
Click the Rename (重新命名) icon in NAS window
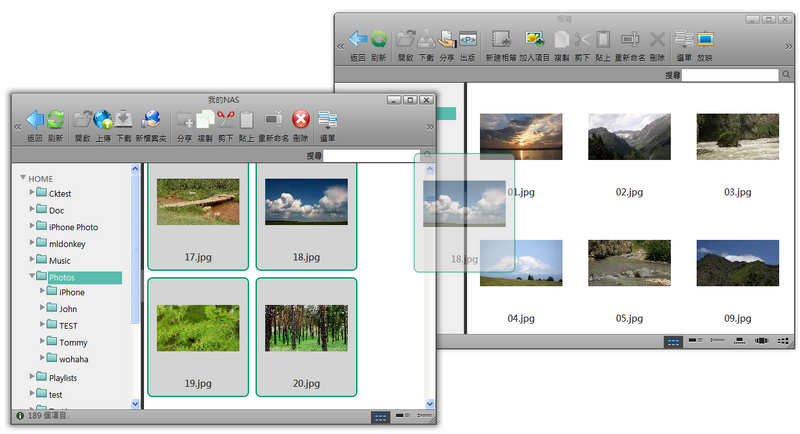(273, 120)
